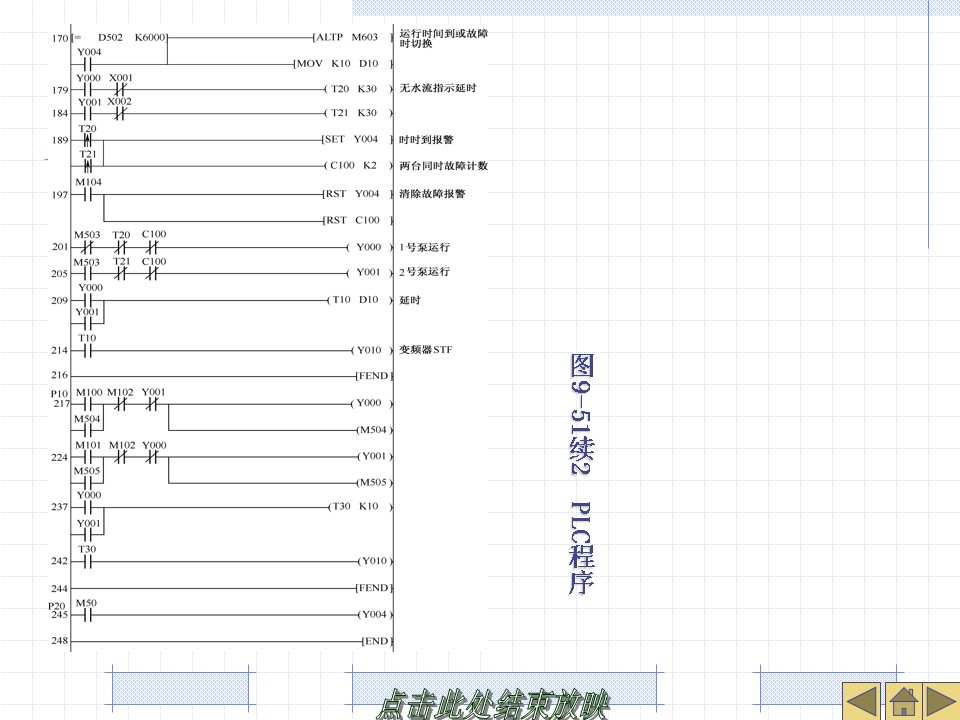The height and width of the screenshot is (720, 960).
Task: Select the C100 K2 counter coil
Action: [x=355, y=165]
